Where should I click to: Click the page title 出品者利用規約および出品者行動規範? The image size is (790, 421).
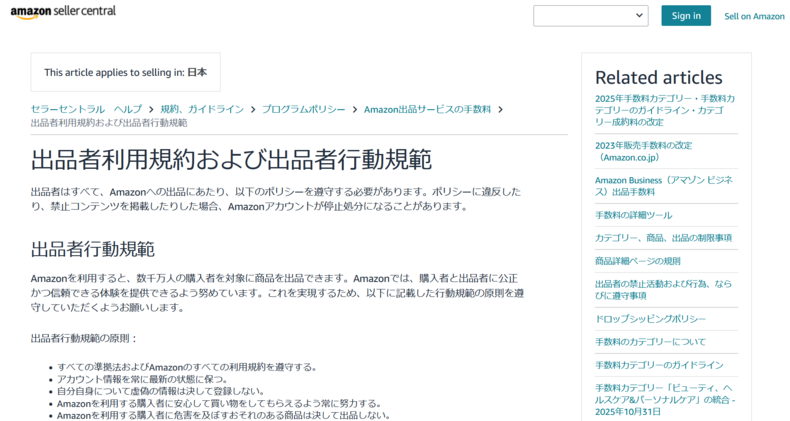[231, 159]
